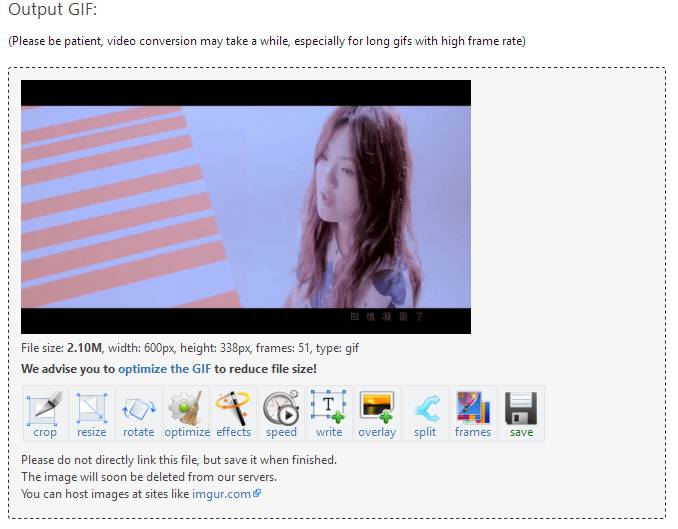
Task: Click the 'Please be patient' notice text
Action: point(267,42)
